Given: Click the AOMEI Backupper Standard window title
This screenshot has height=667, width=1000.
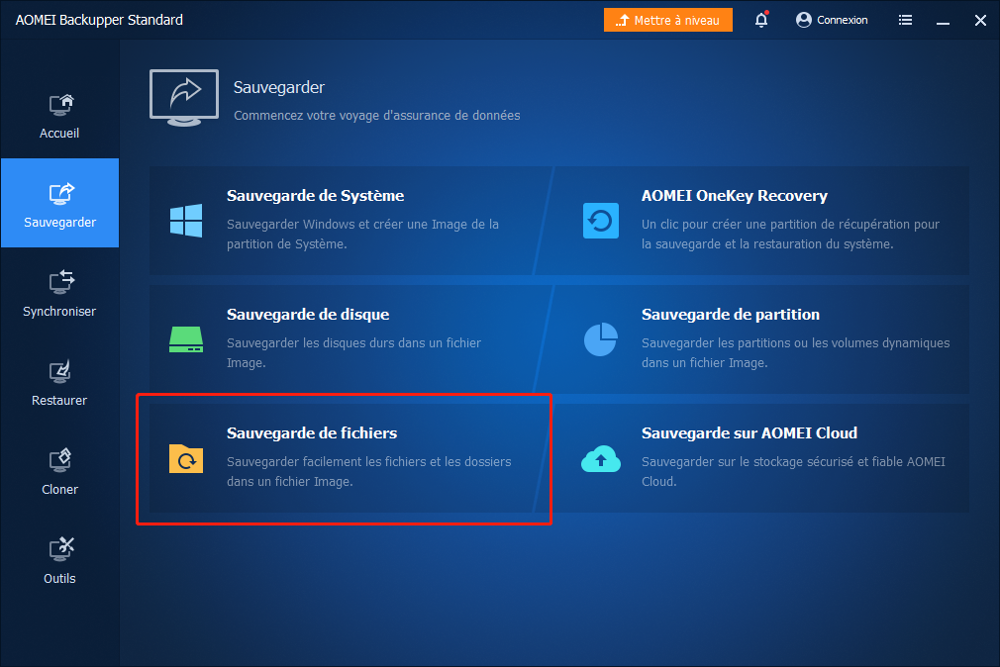Looking at the screenshot, I should point(99,20).
